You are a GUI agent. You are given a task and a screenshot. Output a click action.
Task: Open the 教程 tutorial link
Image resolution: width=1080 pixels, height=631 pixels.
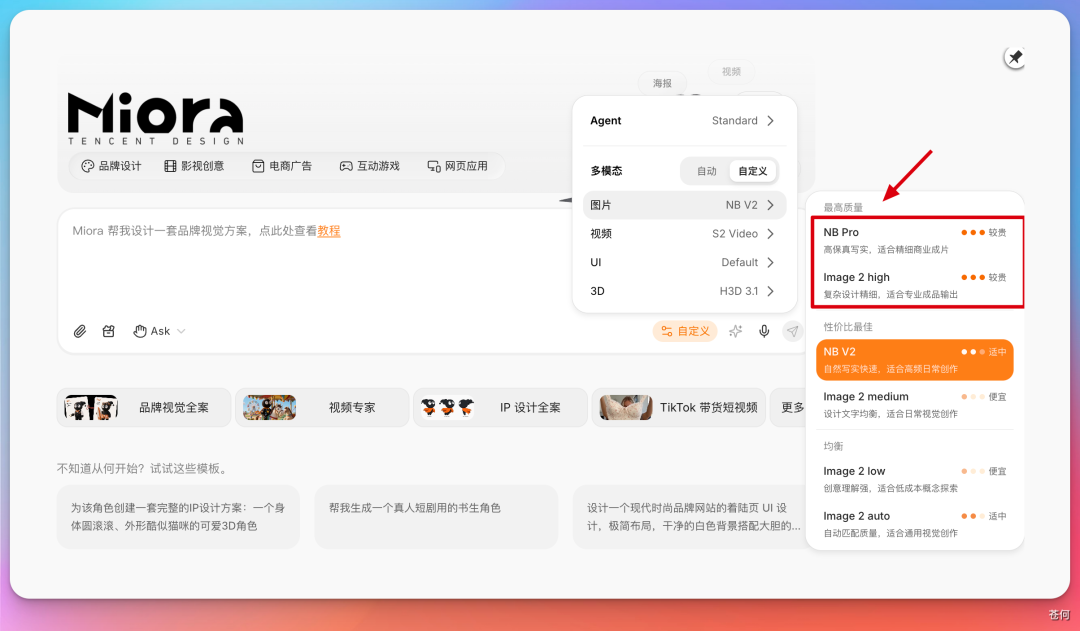pyautogui.click(x=329, y=231)
